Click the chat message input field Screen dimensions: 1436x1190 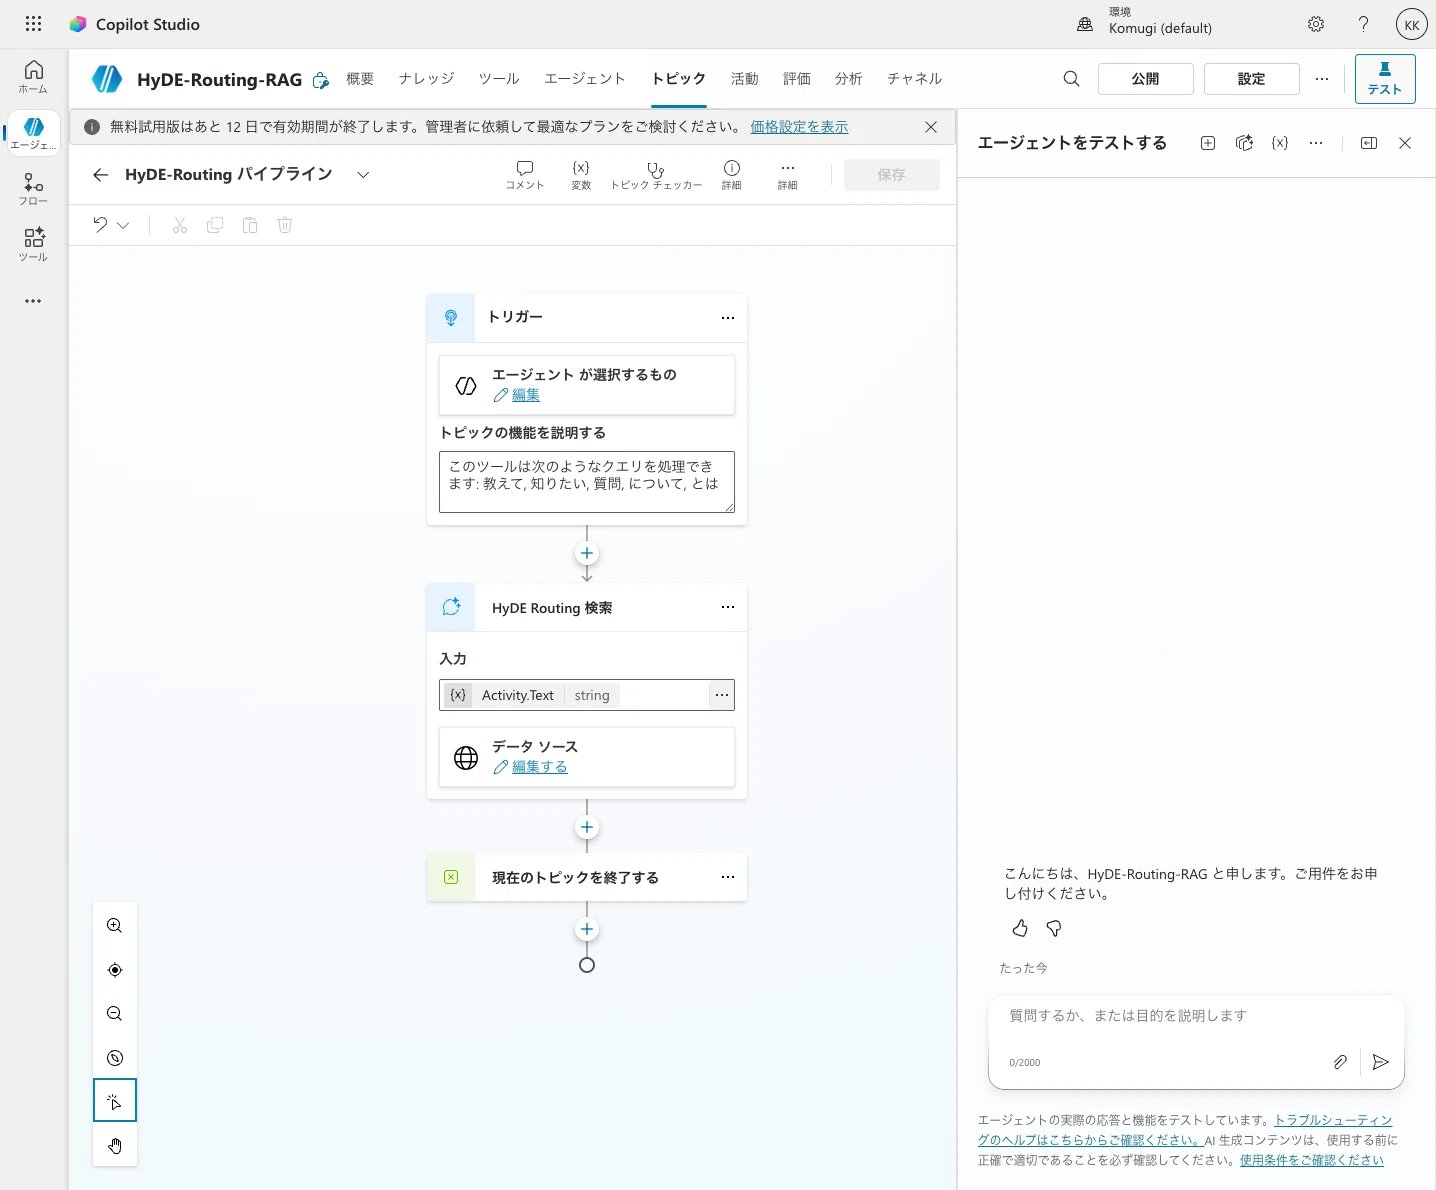[1196, 1016]
